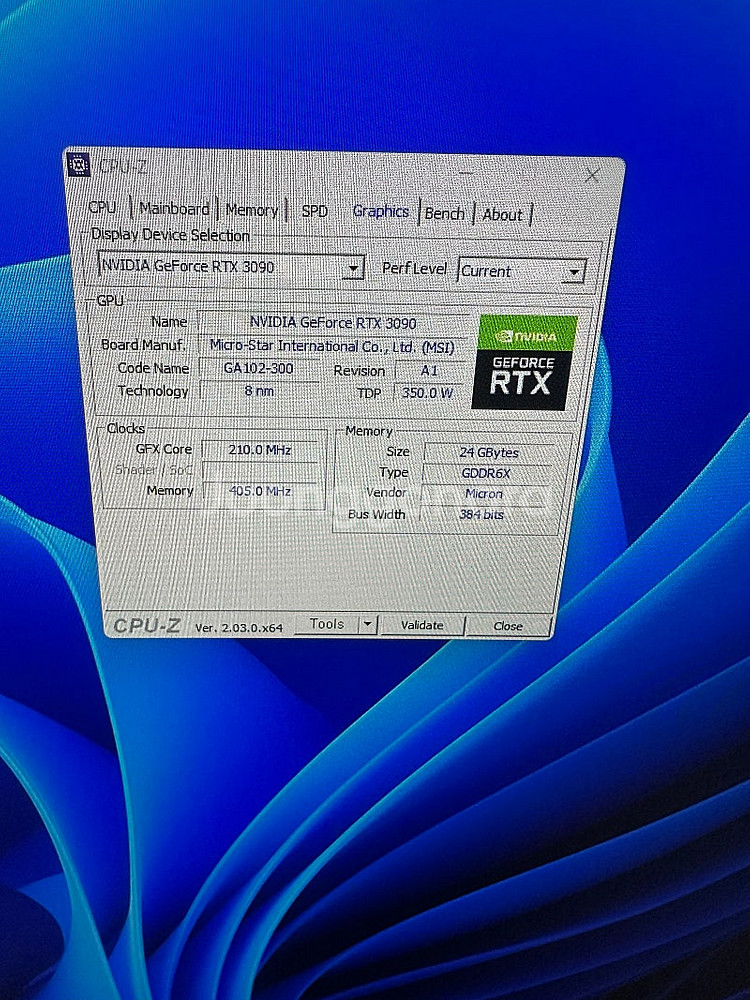Click the Bus Width 384 bits value
Viewport: 750px width, 1000px height.
point(482,514)
